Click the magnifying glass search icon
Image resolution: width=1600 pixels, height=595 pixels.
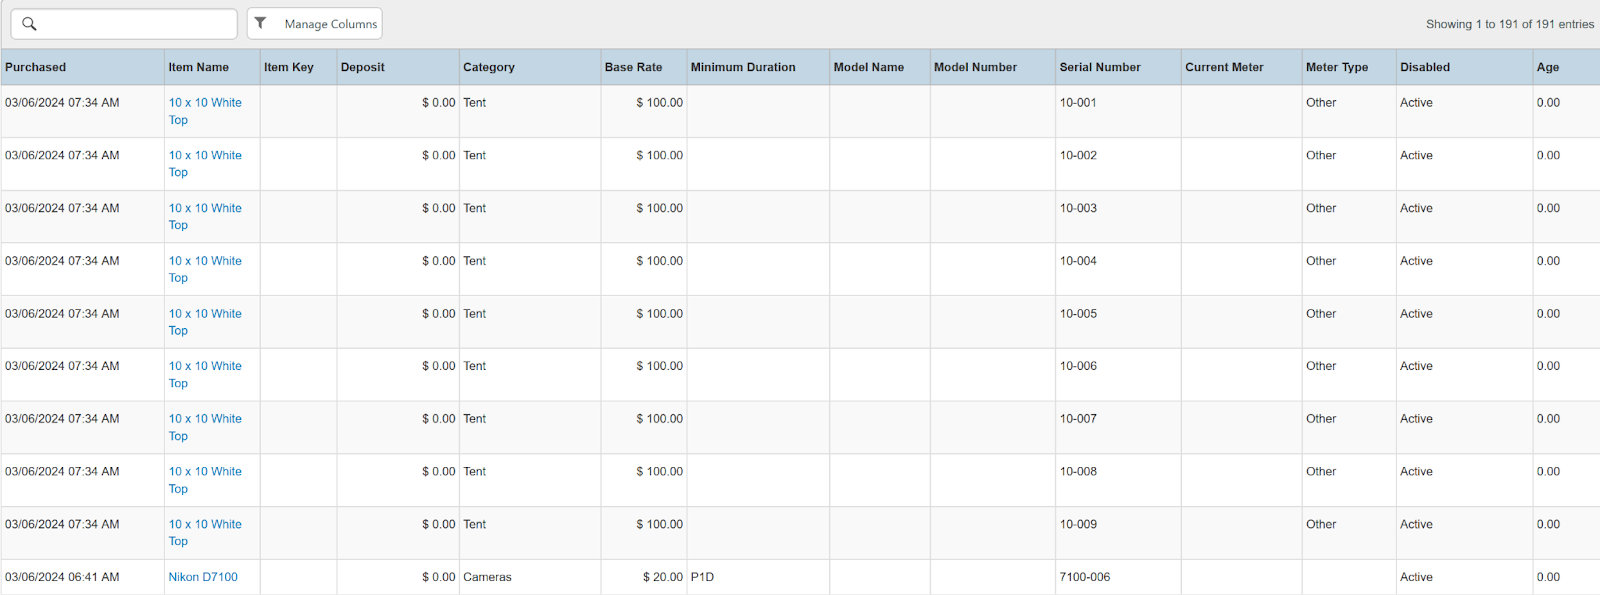pyautogui.click(x=29, y=24)
